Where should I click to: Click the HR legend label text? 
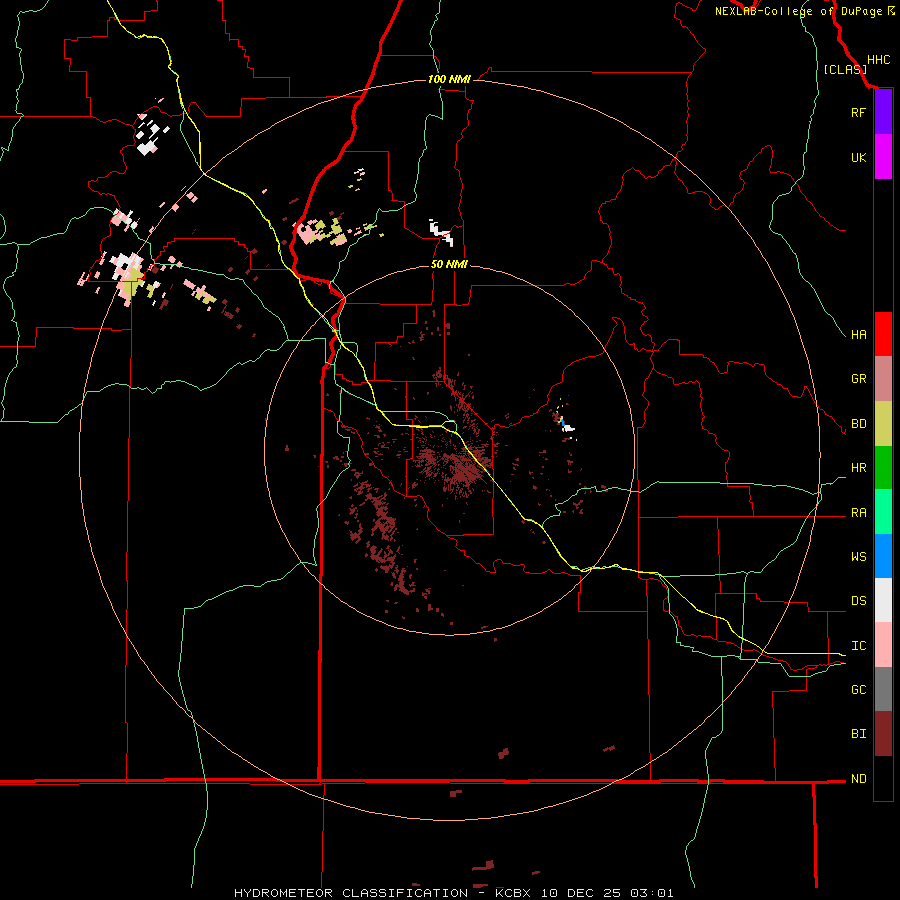coord(858,468)
